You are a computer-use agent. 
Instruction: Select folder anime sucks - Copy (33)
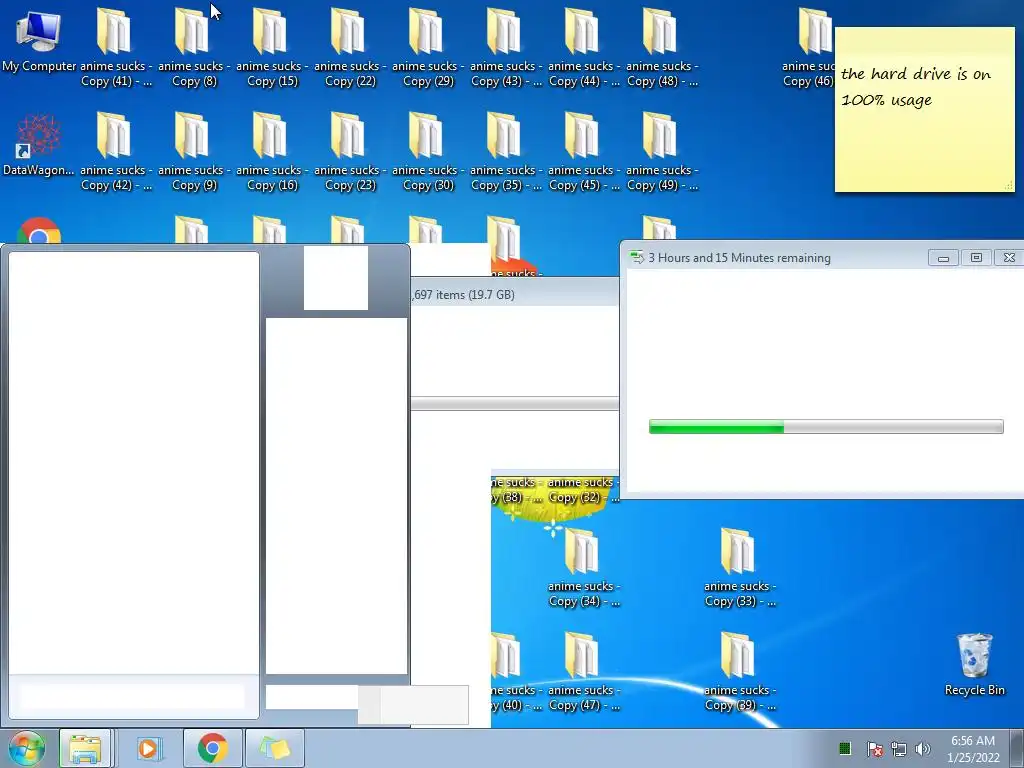coord(740,568)
